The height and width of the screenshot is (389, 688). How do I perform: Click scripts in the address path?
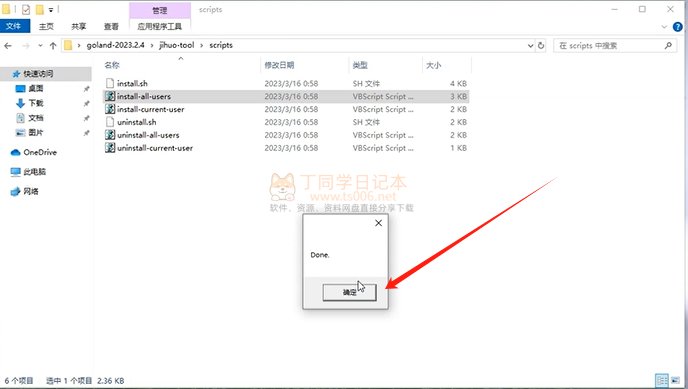221,45
